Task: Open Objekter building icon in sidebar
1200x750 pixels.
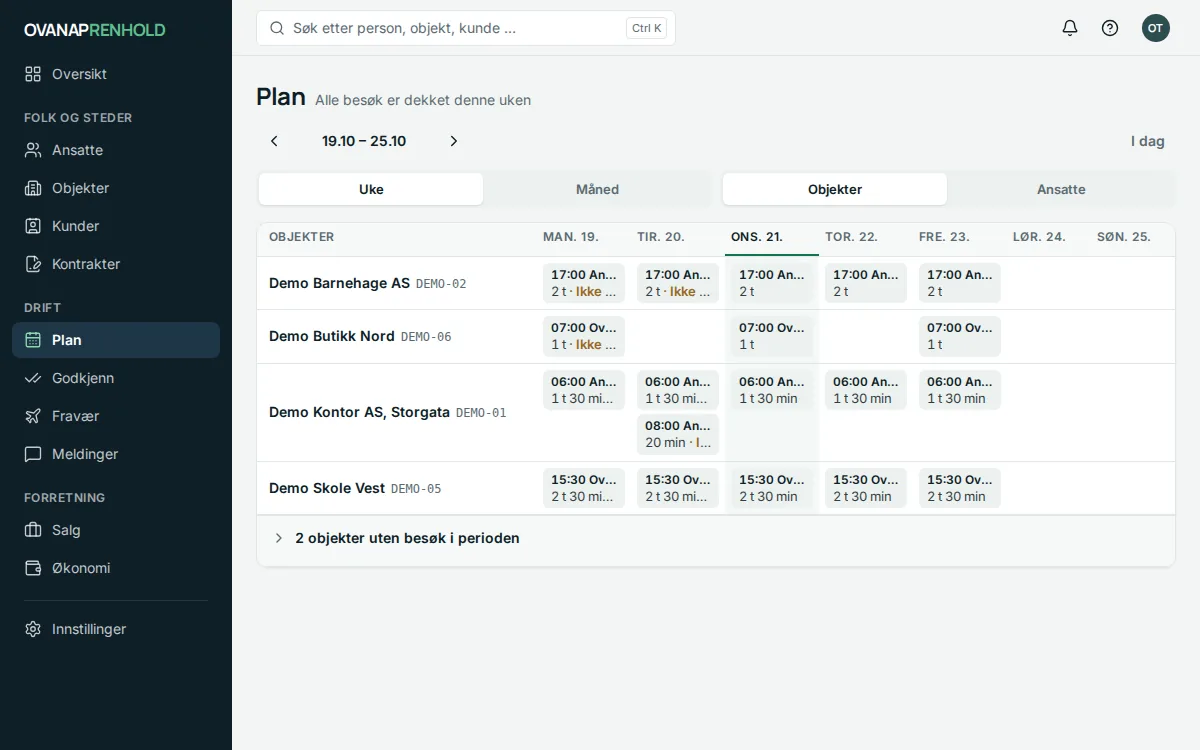Action: (33, 188)
